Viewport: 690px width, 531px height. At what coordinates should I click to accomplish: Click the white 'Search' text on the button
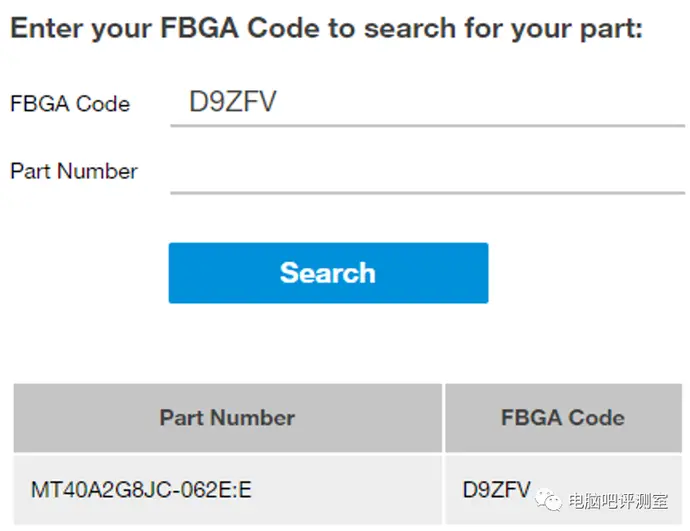pyautogui.click(x=328, y=273)
